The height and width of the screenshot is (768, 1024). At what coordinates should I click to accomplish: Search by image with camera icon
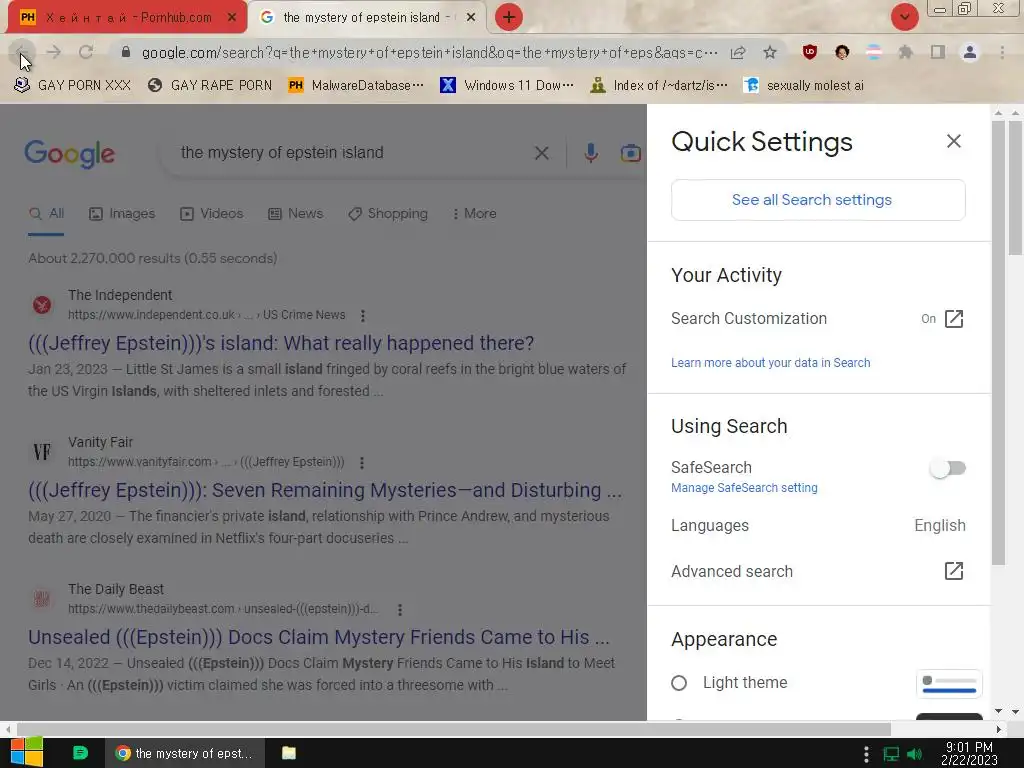coord(631,153)
